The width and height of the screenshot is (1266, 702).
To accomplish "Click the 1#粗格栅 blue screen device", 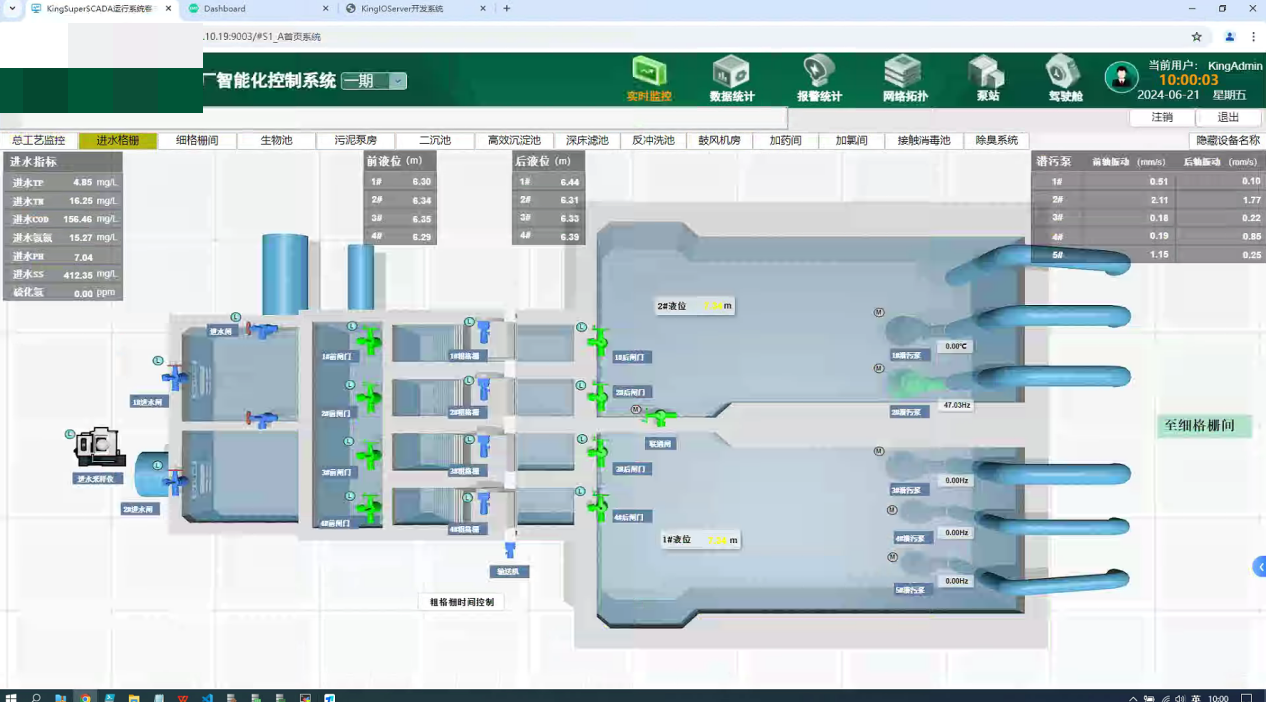I will pyautogui.click(x=483, y=333).
